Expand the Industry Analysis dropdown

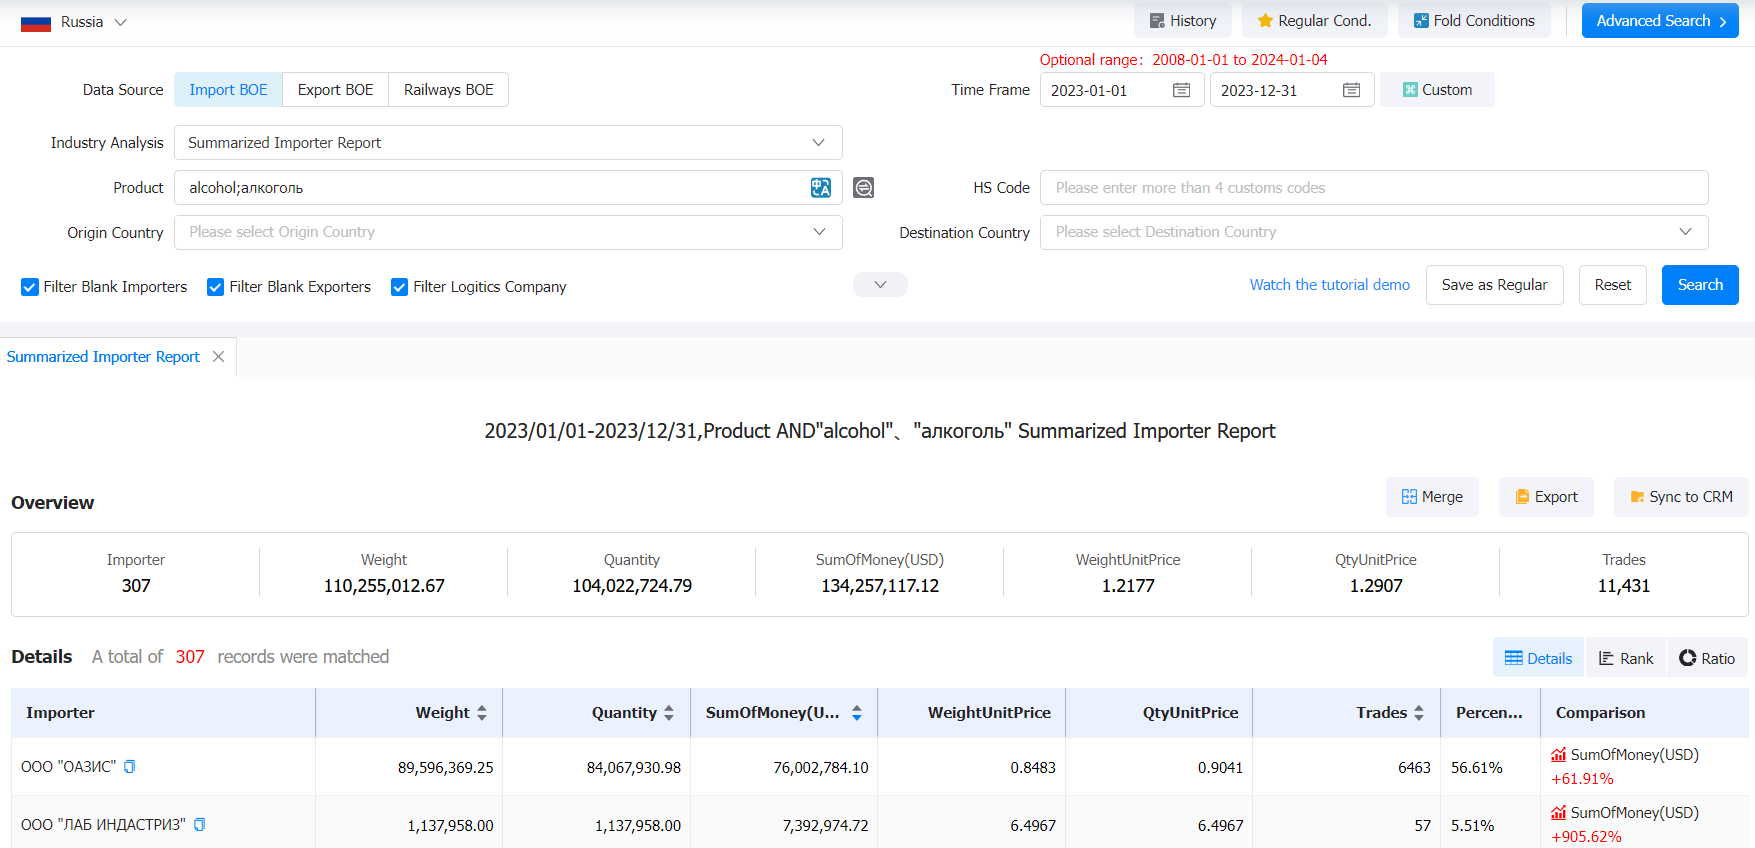(x=508, y=143)
